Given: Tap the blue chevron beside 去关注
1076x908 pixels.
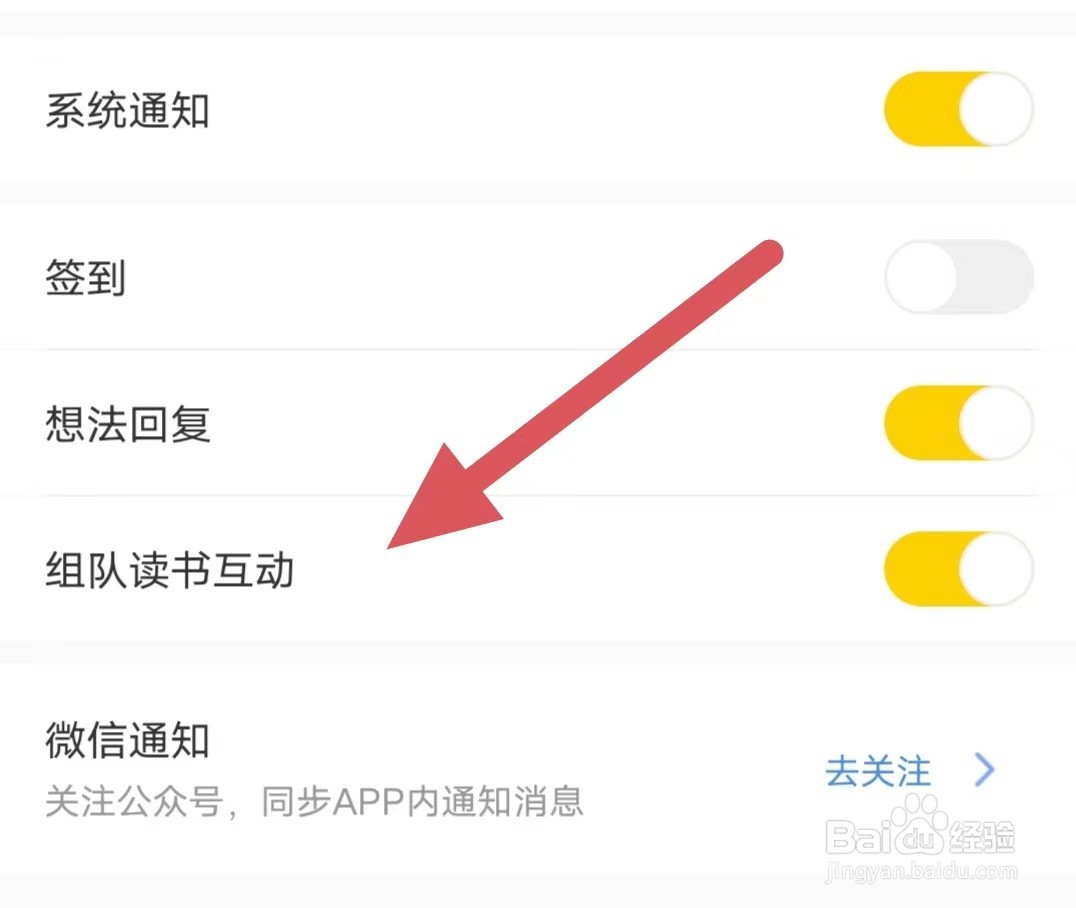Looking at the screenshot, I should point(985,770).
